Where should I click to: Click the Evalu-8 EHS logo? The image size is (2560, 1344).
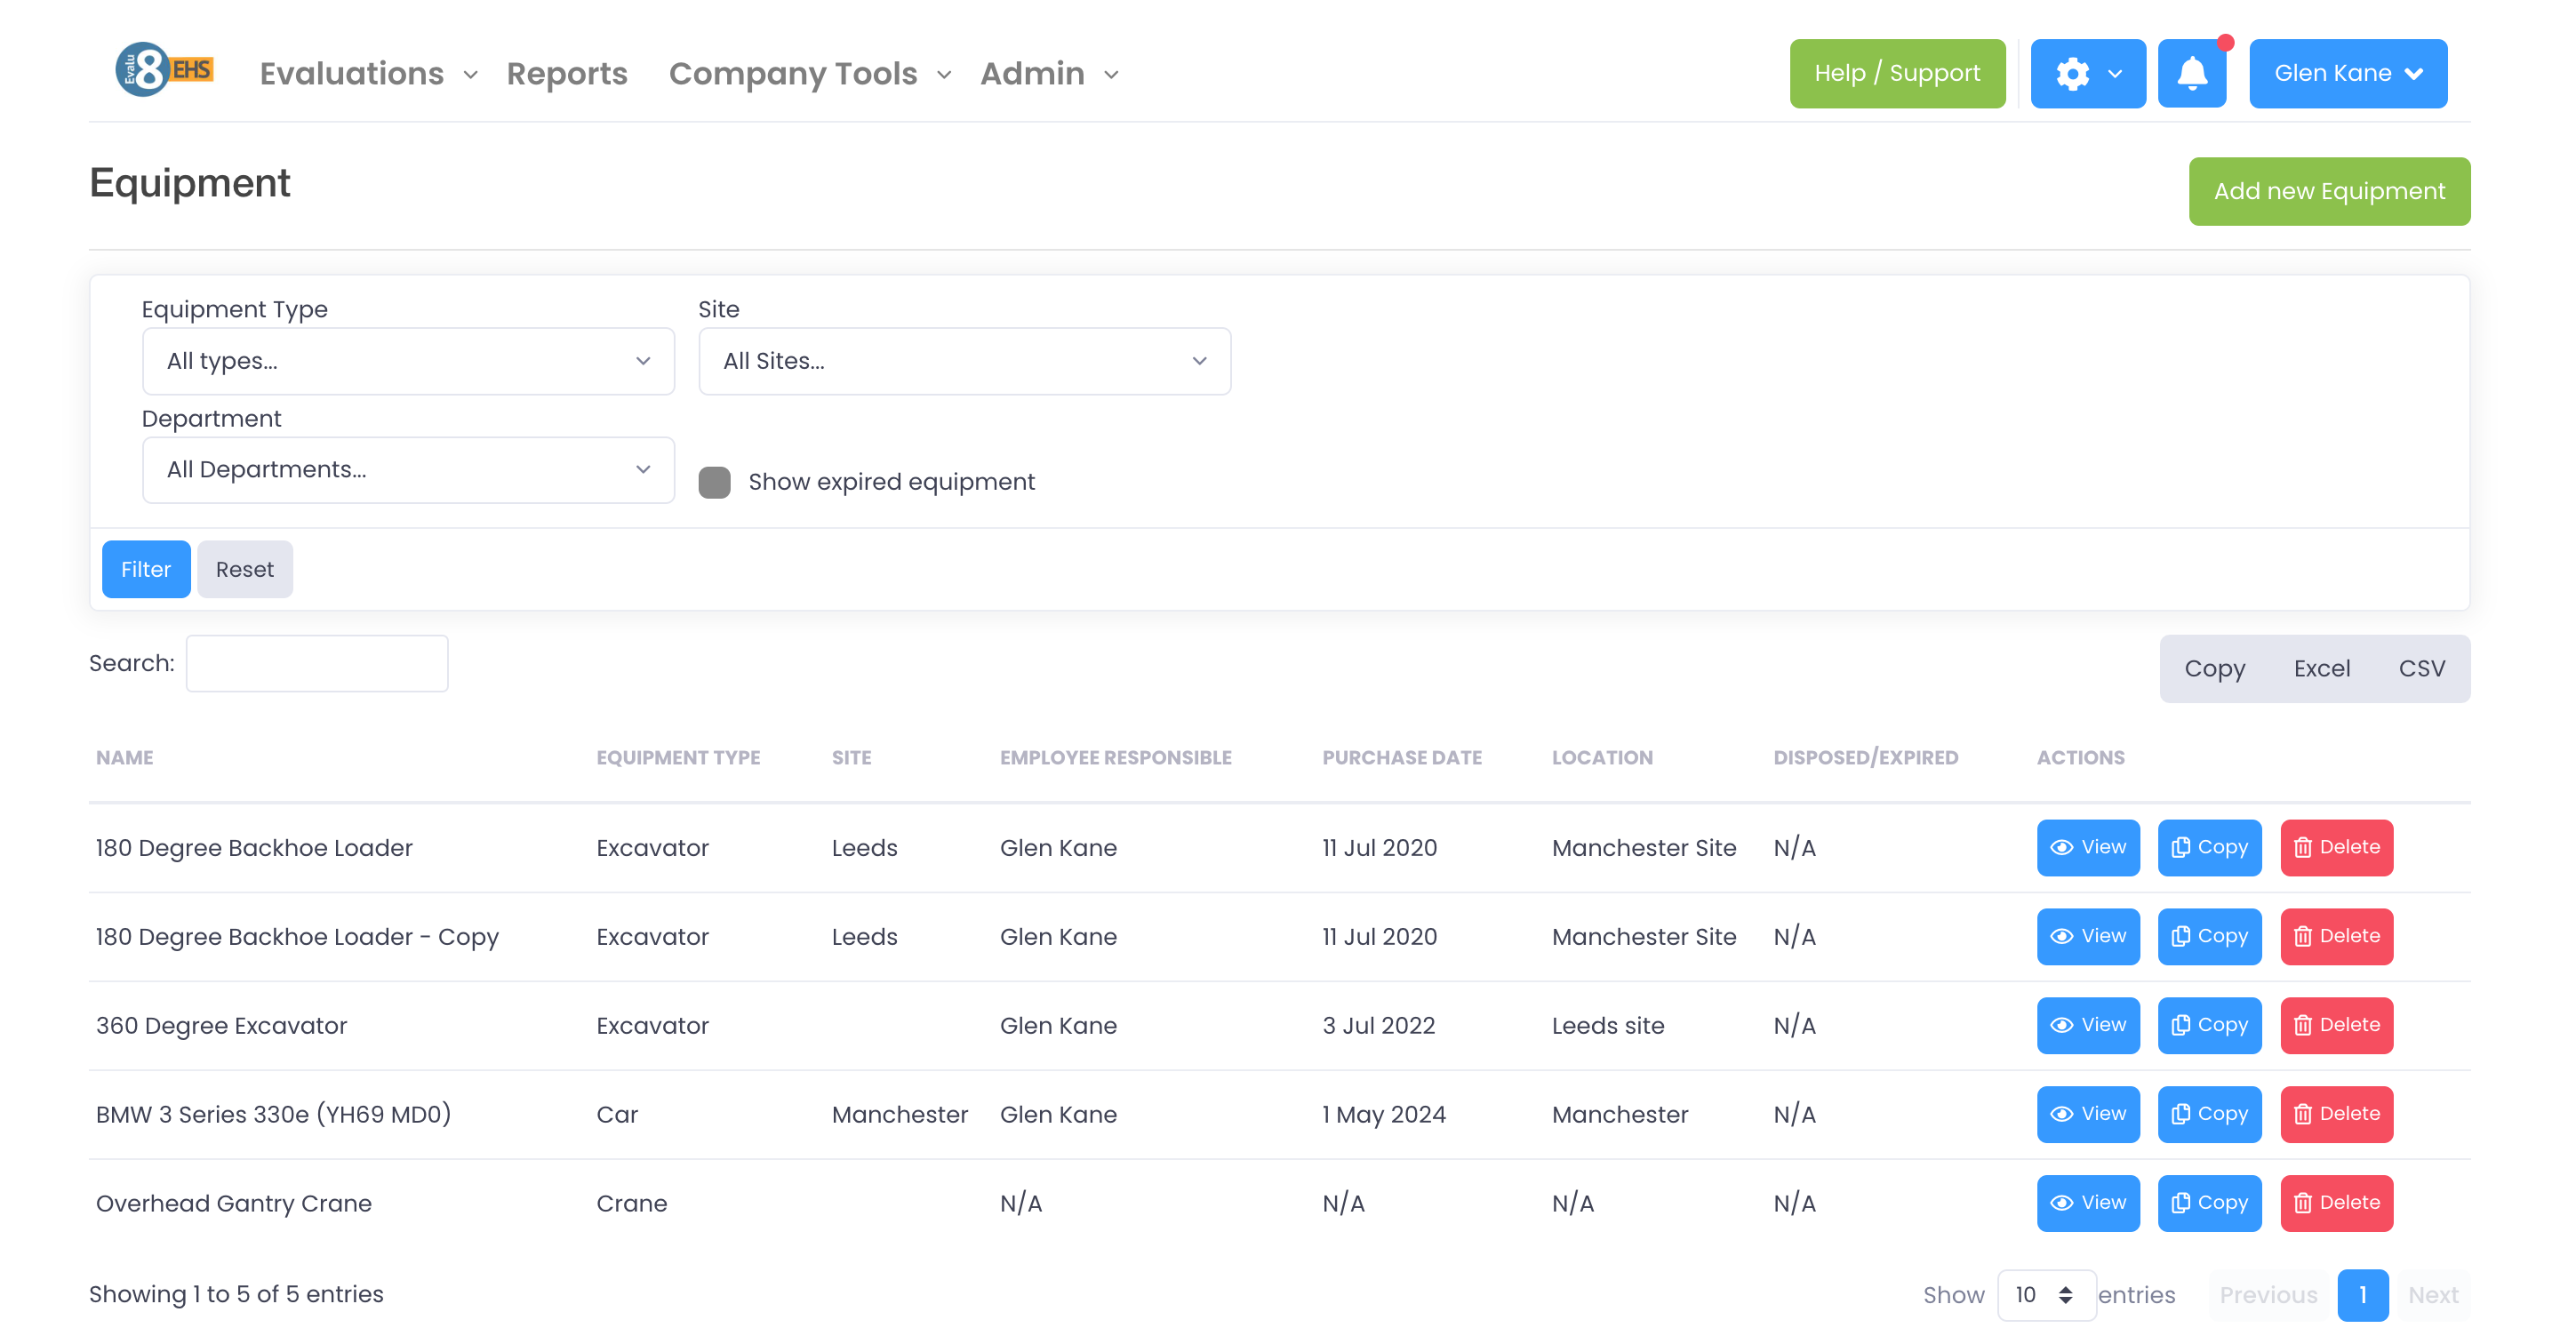[164, 70]
